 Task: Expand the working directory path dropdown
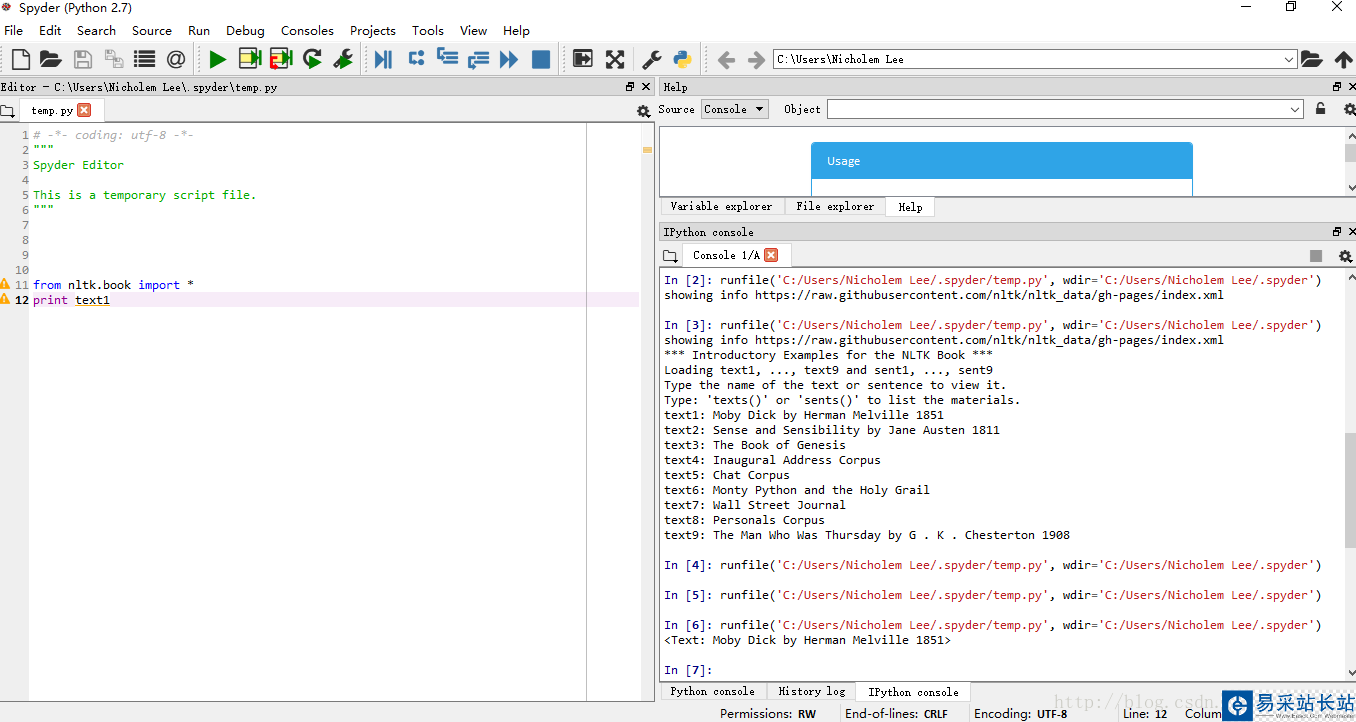tap(1289, 60)
